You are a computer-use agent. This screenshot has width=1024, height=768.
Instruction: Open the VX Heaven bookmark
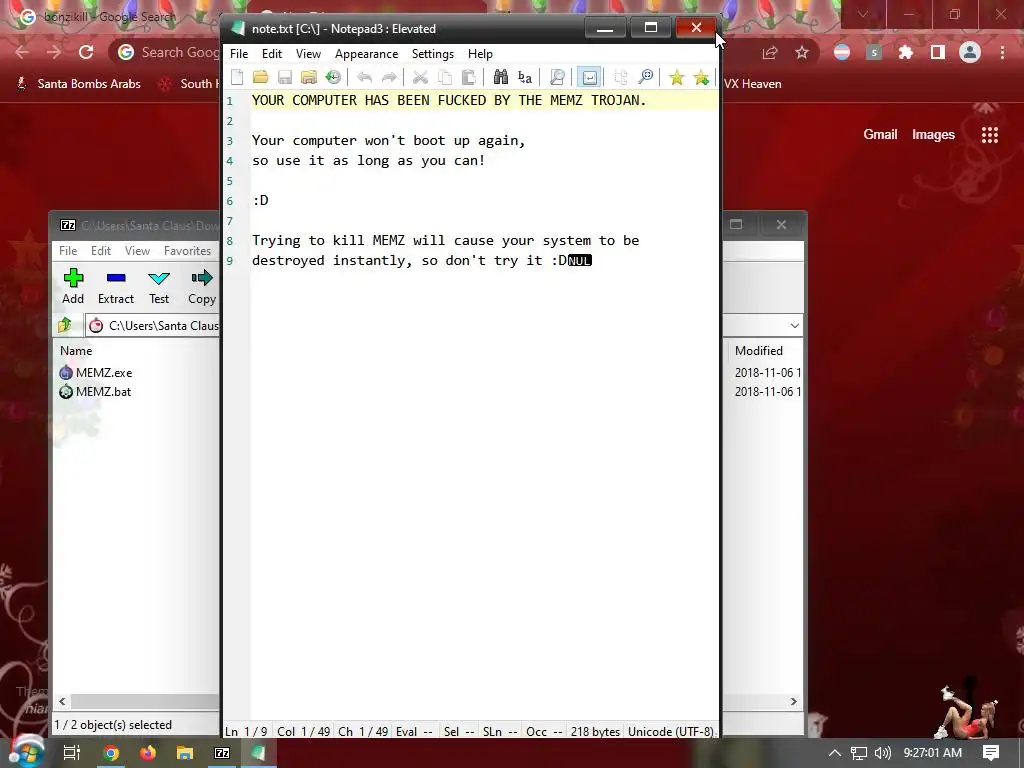752,84
